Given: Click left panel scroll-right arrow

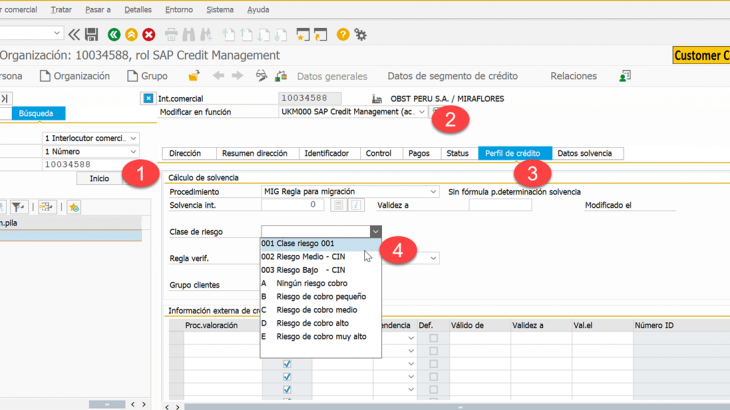Looking at the screenshot, I should (x=144, y=404).
